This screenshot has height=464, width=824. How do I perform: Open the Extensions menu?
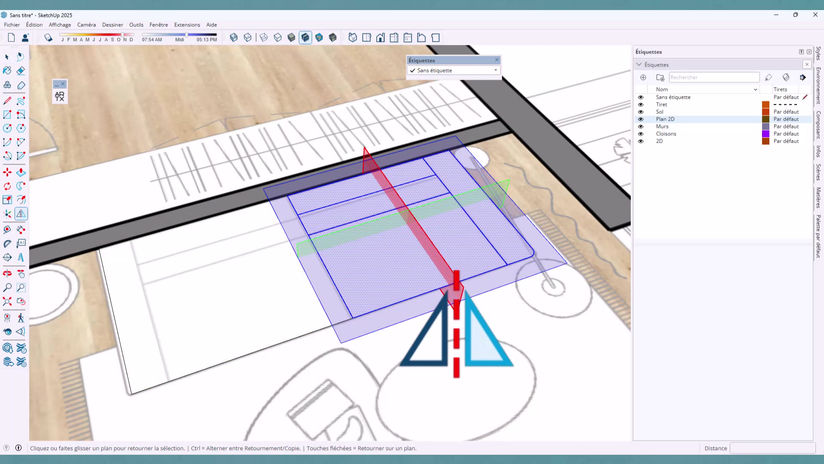(187, 25)
